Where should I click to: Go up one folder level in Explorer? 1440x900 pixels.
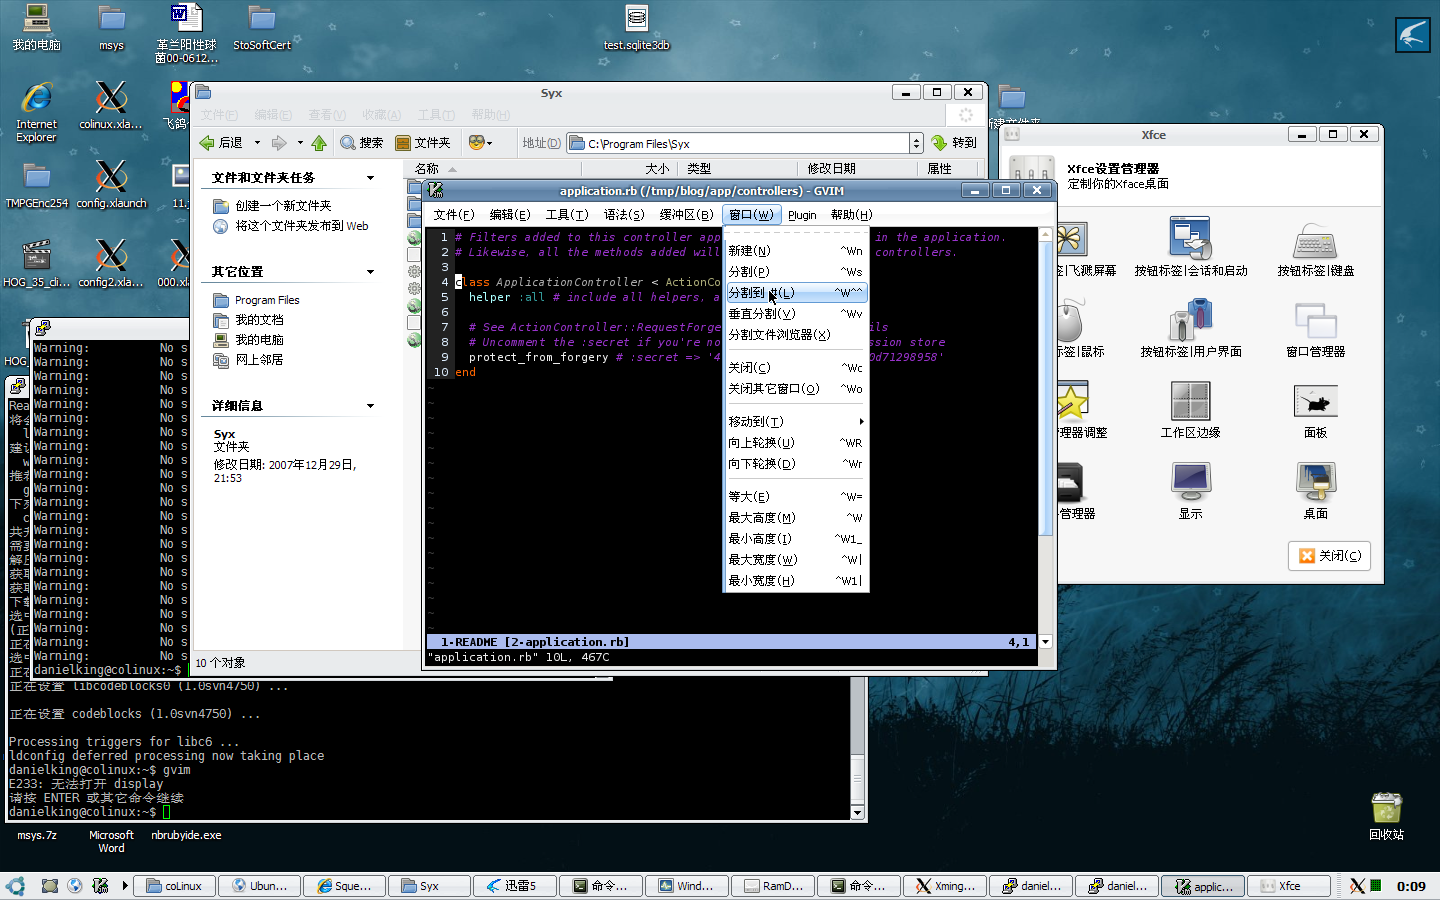[319, 143]
